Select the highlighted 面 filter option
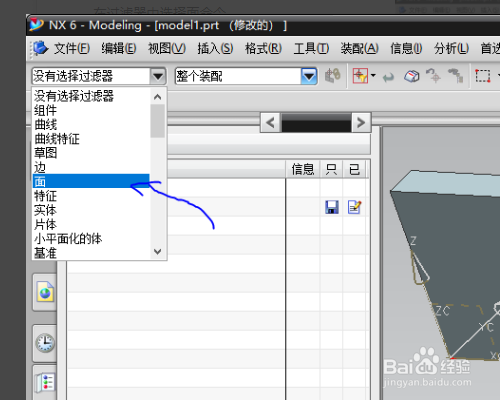500x400 pixels. point(91,181)
